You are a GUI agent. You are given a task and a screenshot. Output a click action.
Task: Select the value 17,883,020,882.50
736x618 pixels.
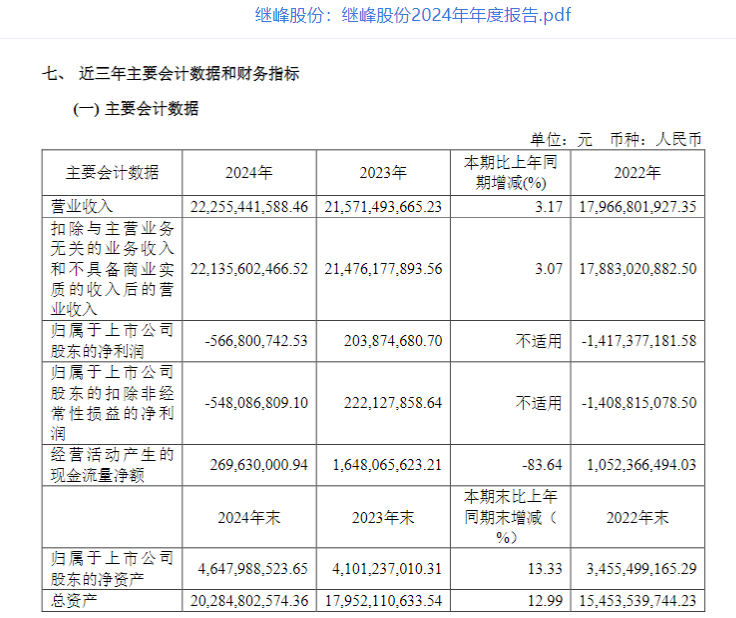637,269
